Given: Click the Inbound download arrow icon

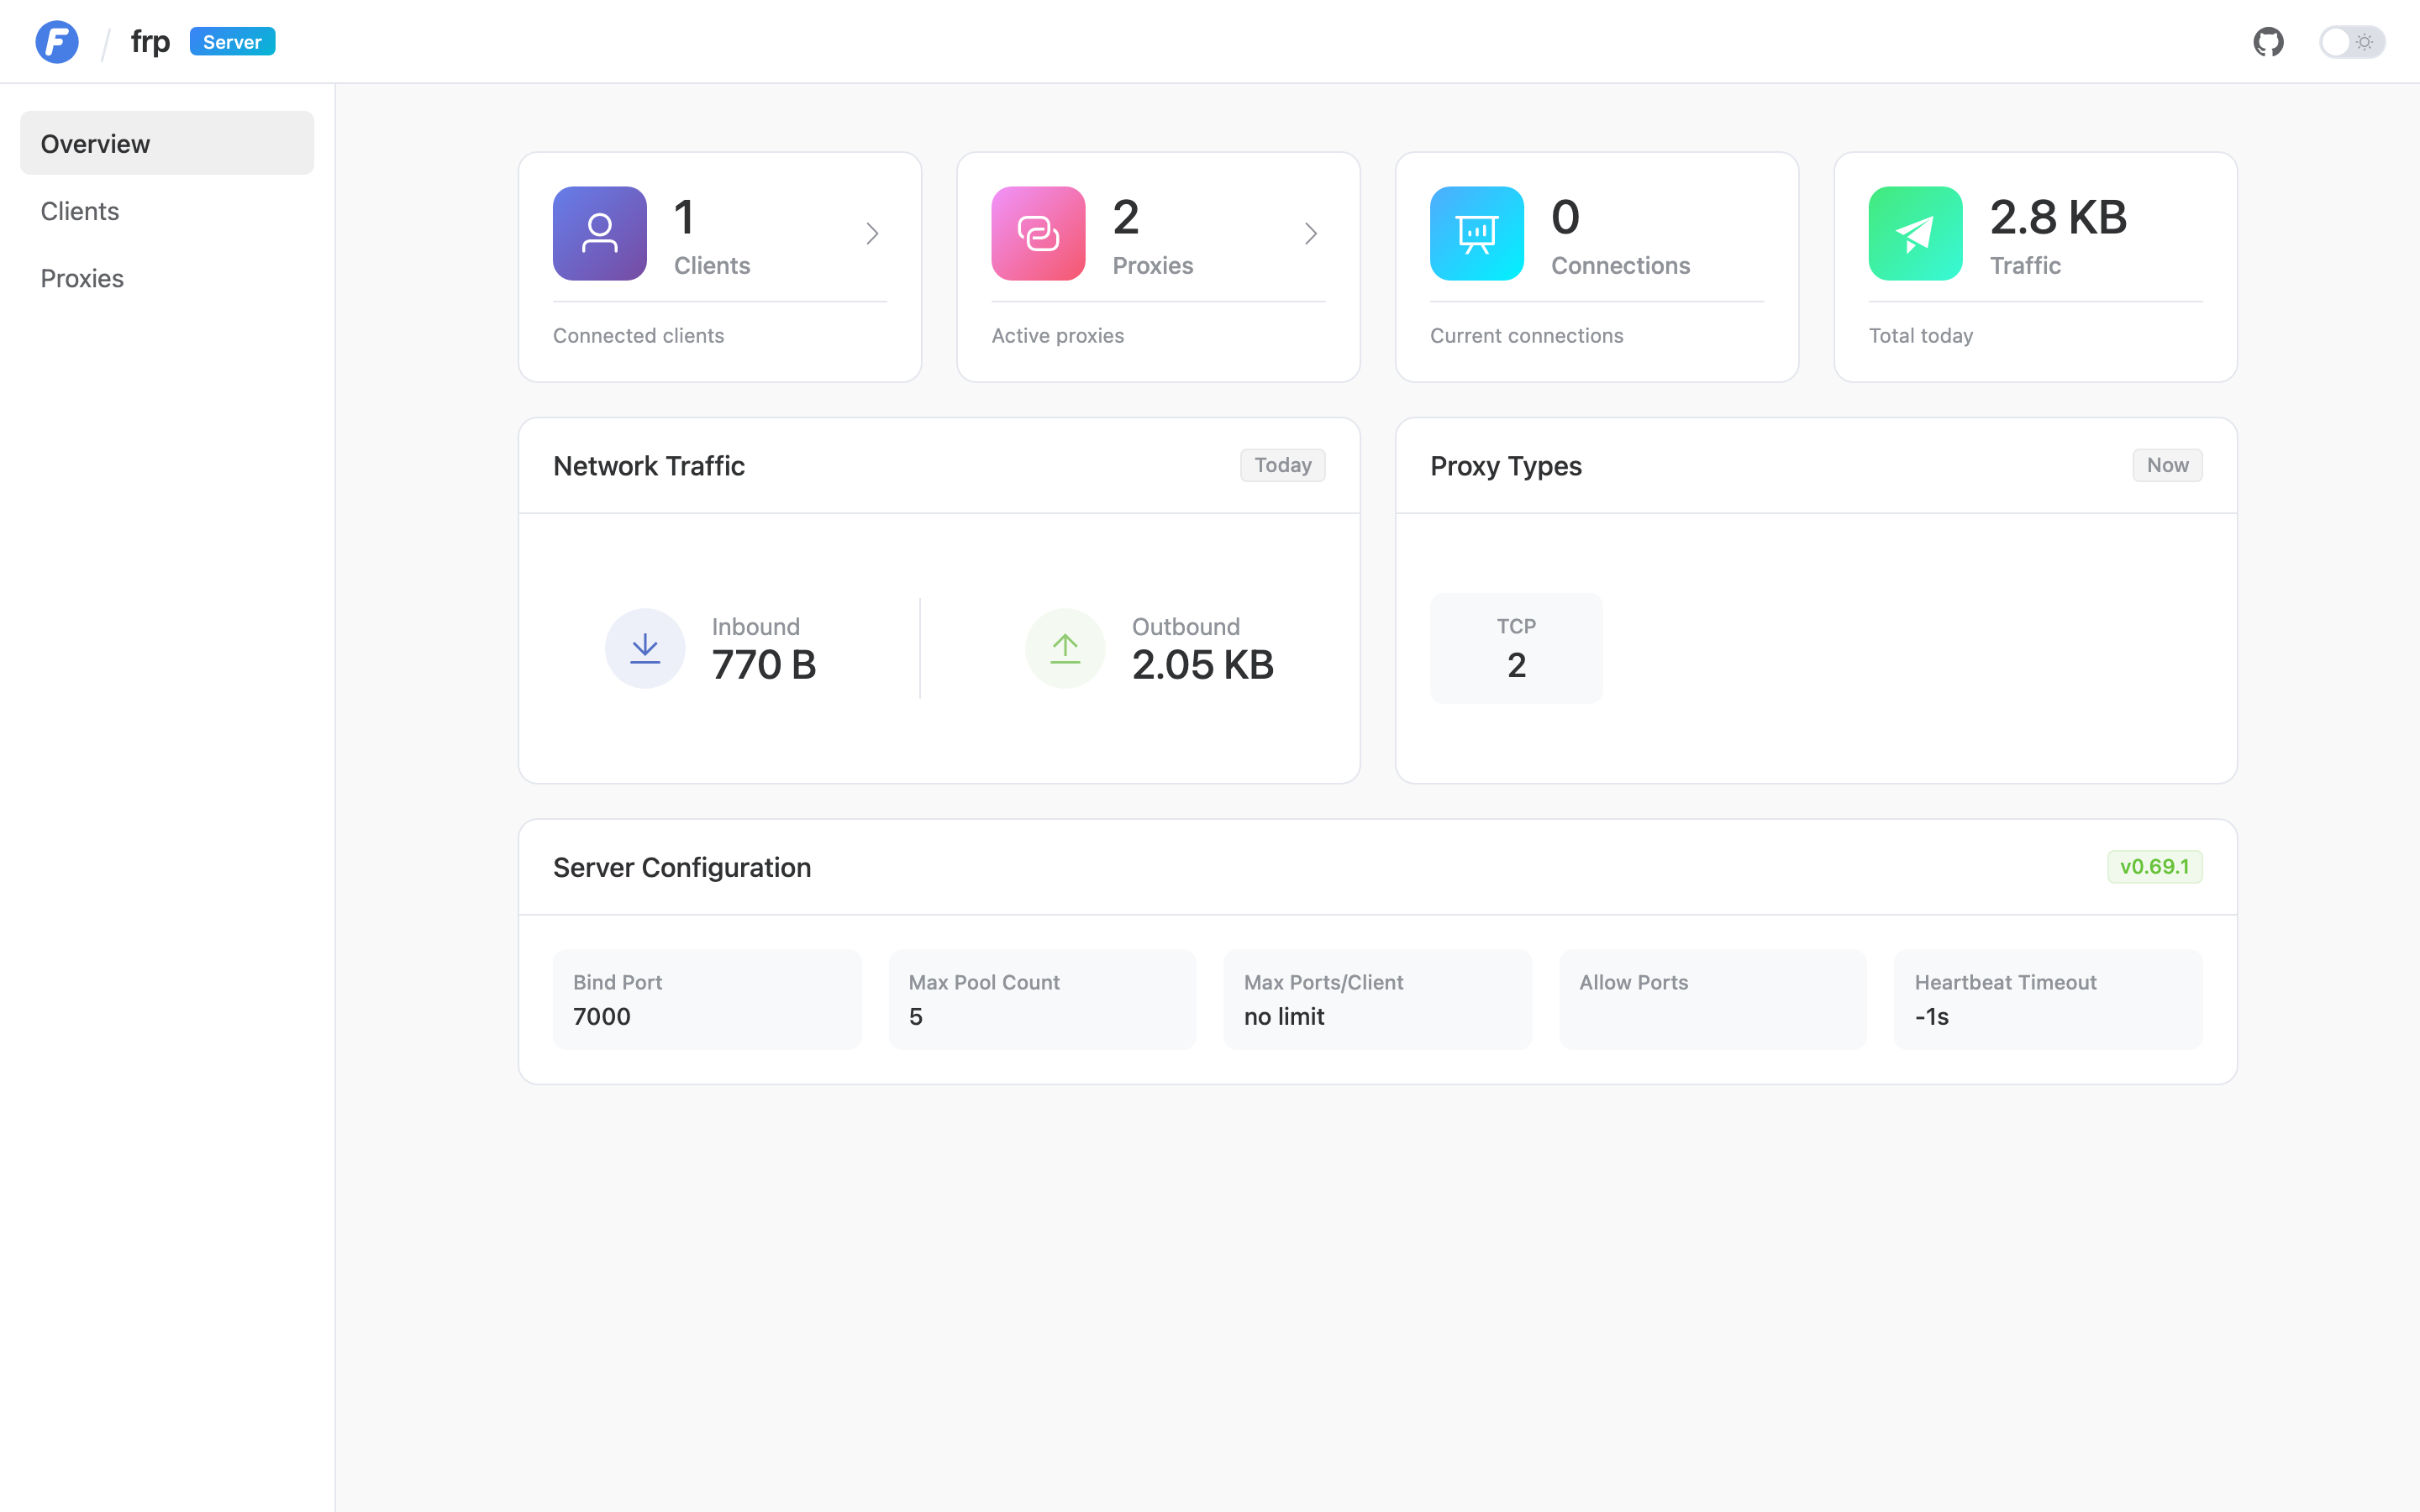Looking at the screenshot, I should tap(645, 648).
